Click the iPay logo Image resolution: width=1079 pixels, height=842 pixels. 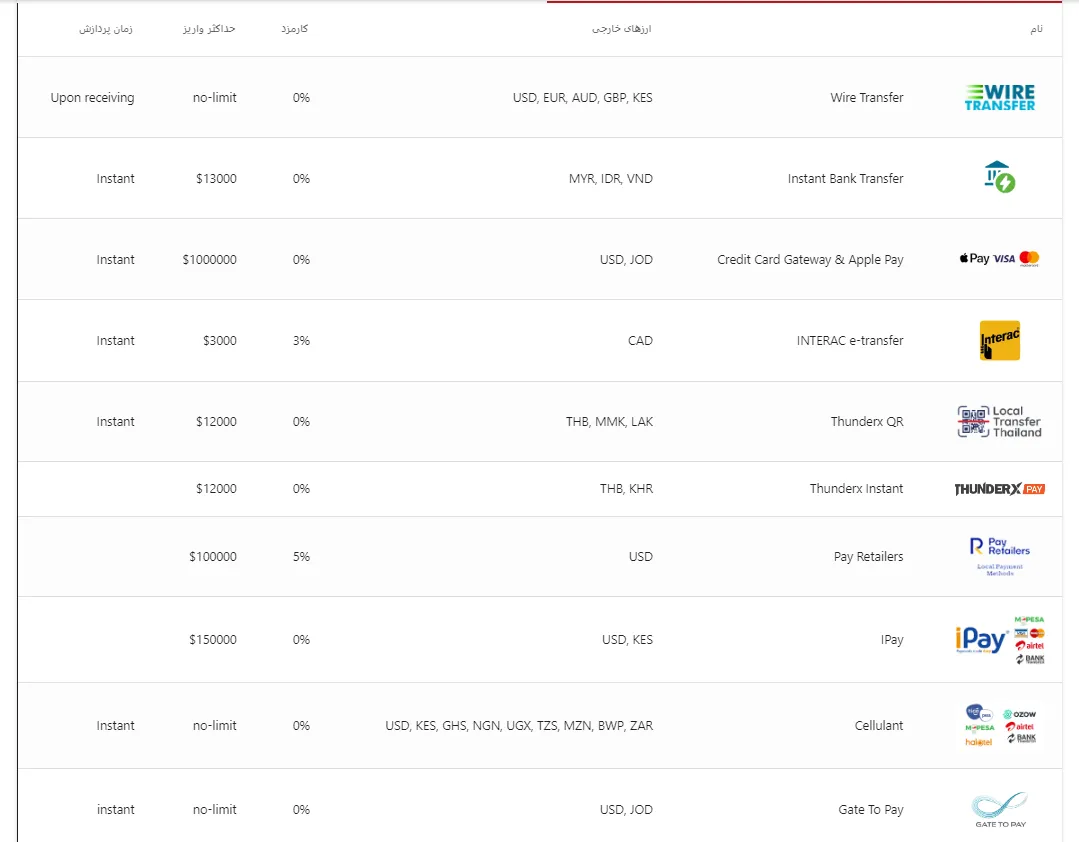point(999,640)
